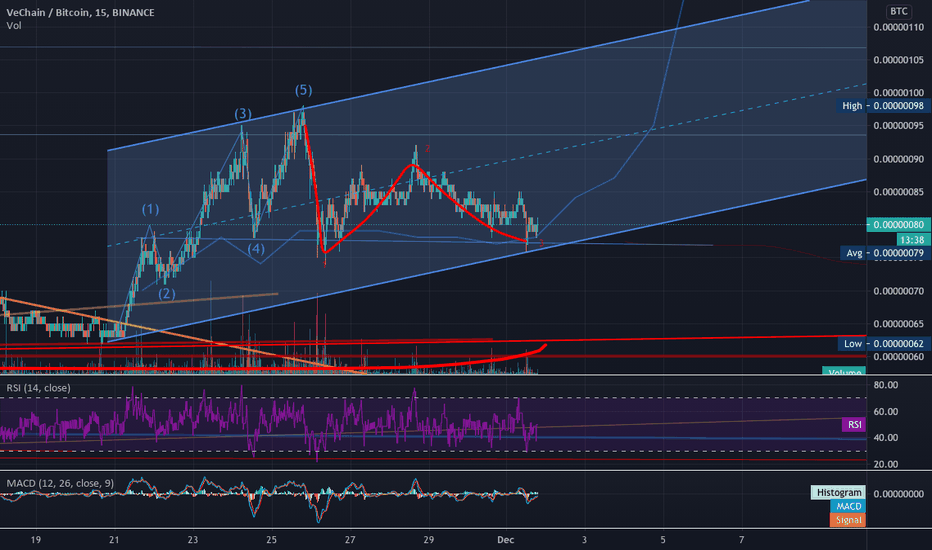Viewport: 932px width, 550px height.
Task: Click the Low 0.00000062 price label
Action: [x=884, y=344]
